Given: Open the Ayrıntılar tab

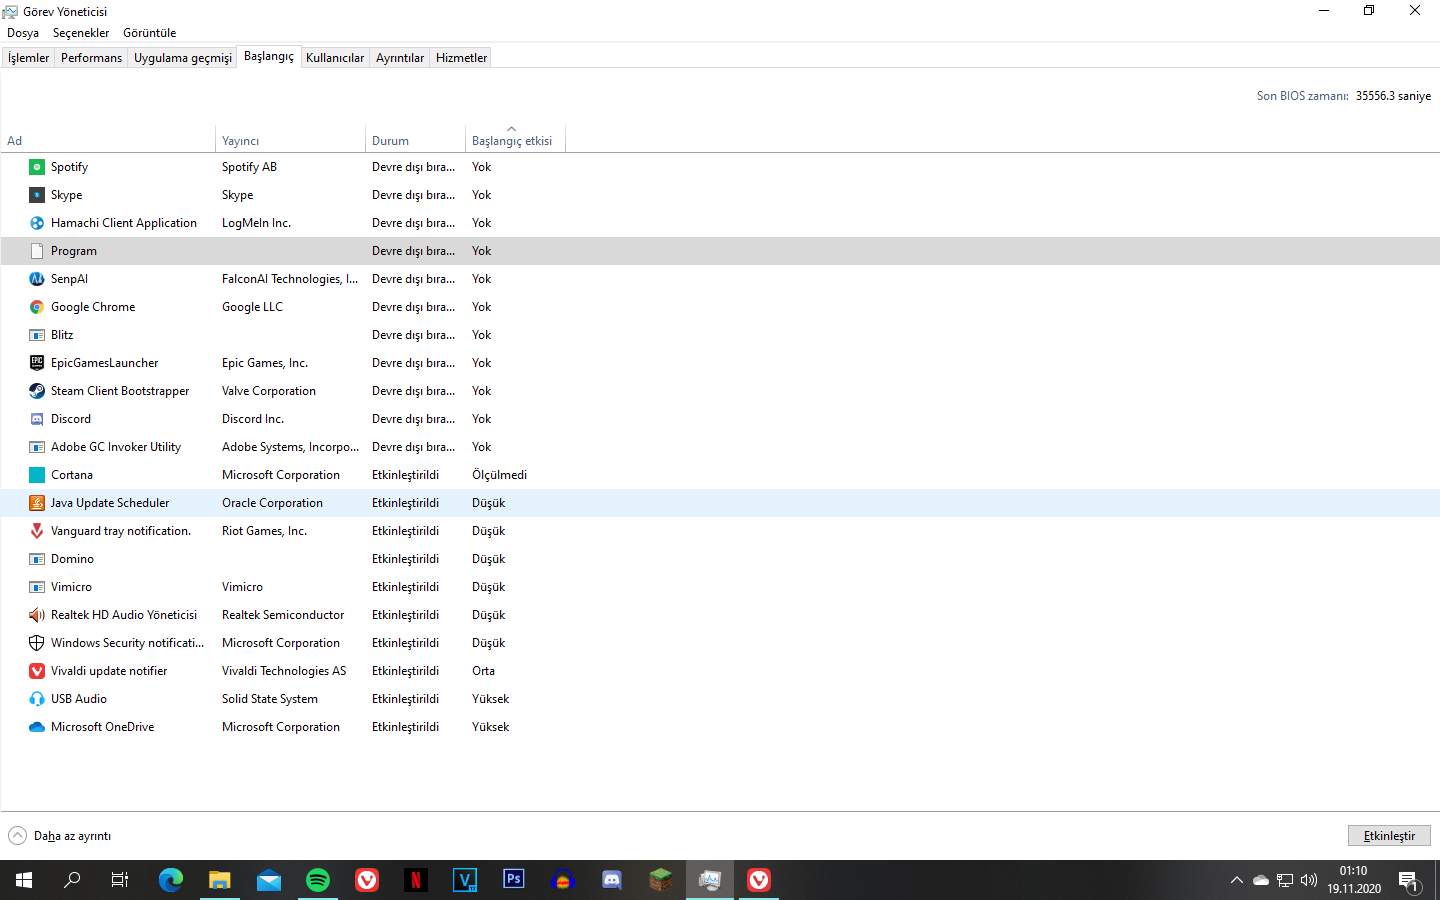Looking at the screenshot, I should (x=400, y=58).
